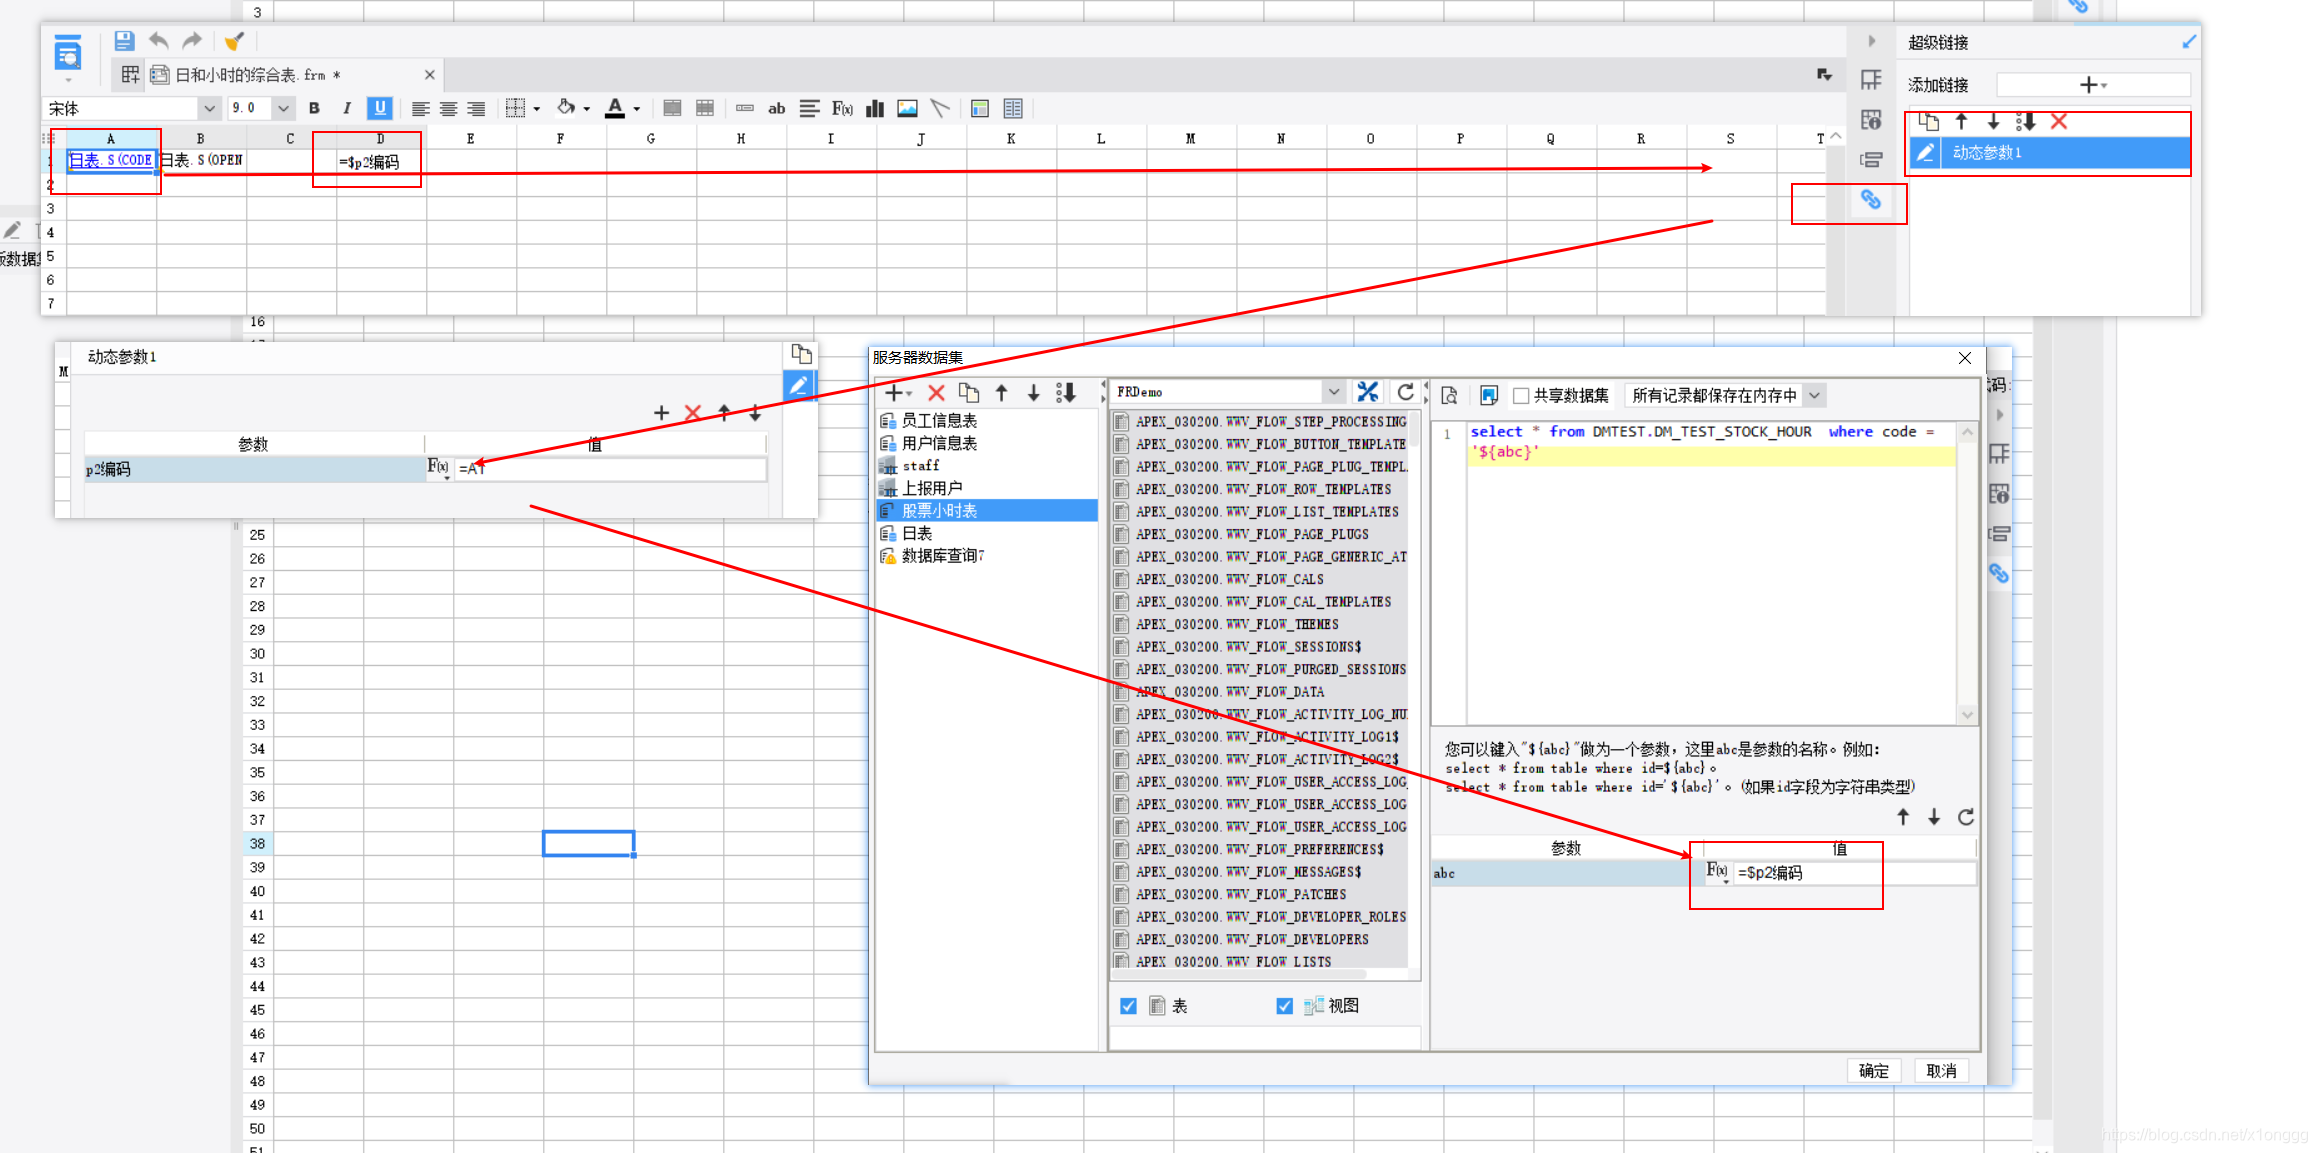Click the format painter brush icon
This screenshot has width=2317, height=1153.
pos(234,41)
